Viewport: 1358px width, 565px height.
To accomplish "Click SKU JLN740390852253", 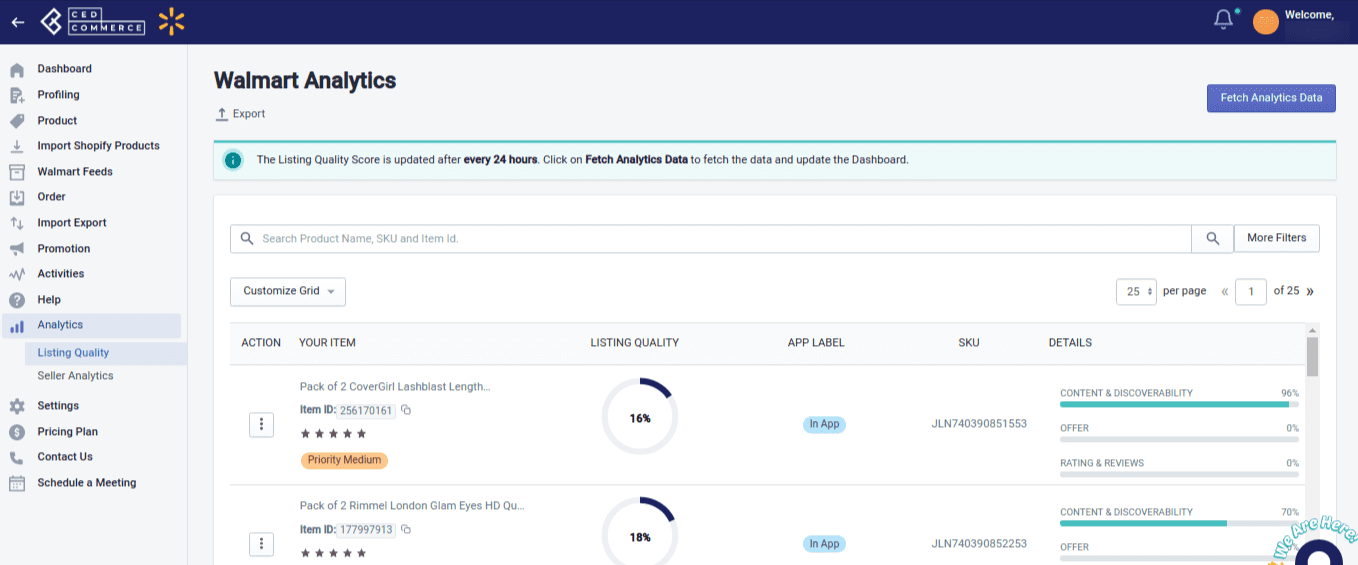I will click(979, 544).
